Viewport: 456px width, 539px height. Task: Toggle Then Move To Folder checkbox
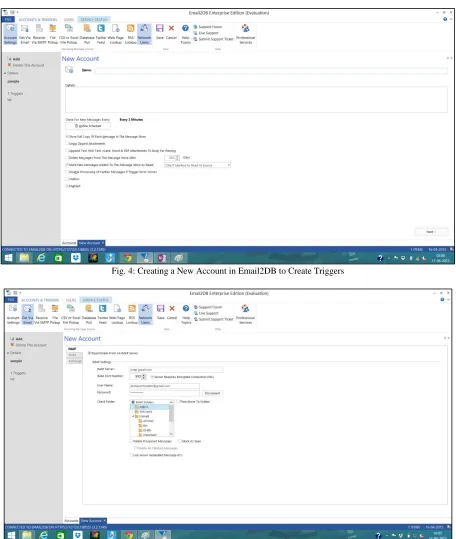click(x=178, y=401)
